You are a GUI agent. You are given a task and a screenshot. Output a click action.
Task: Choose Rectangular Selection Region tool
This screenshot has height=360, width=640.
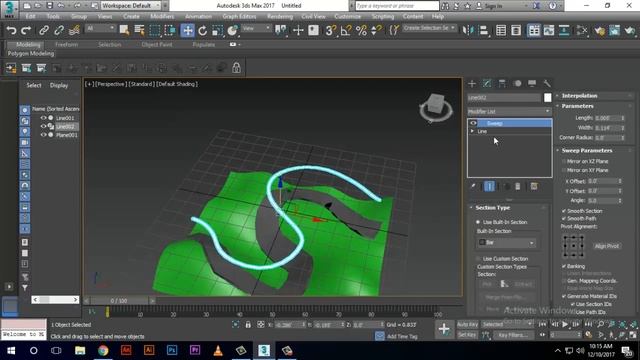tap(155, 30)
